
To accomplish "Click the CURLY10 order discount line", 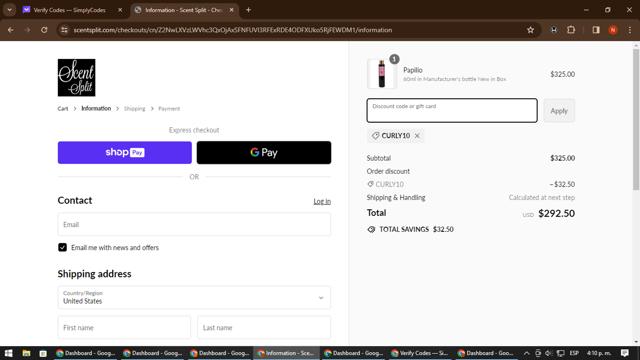I will pos(471,184).
